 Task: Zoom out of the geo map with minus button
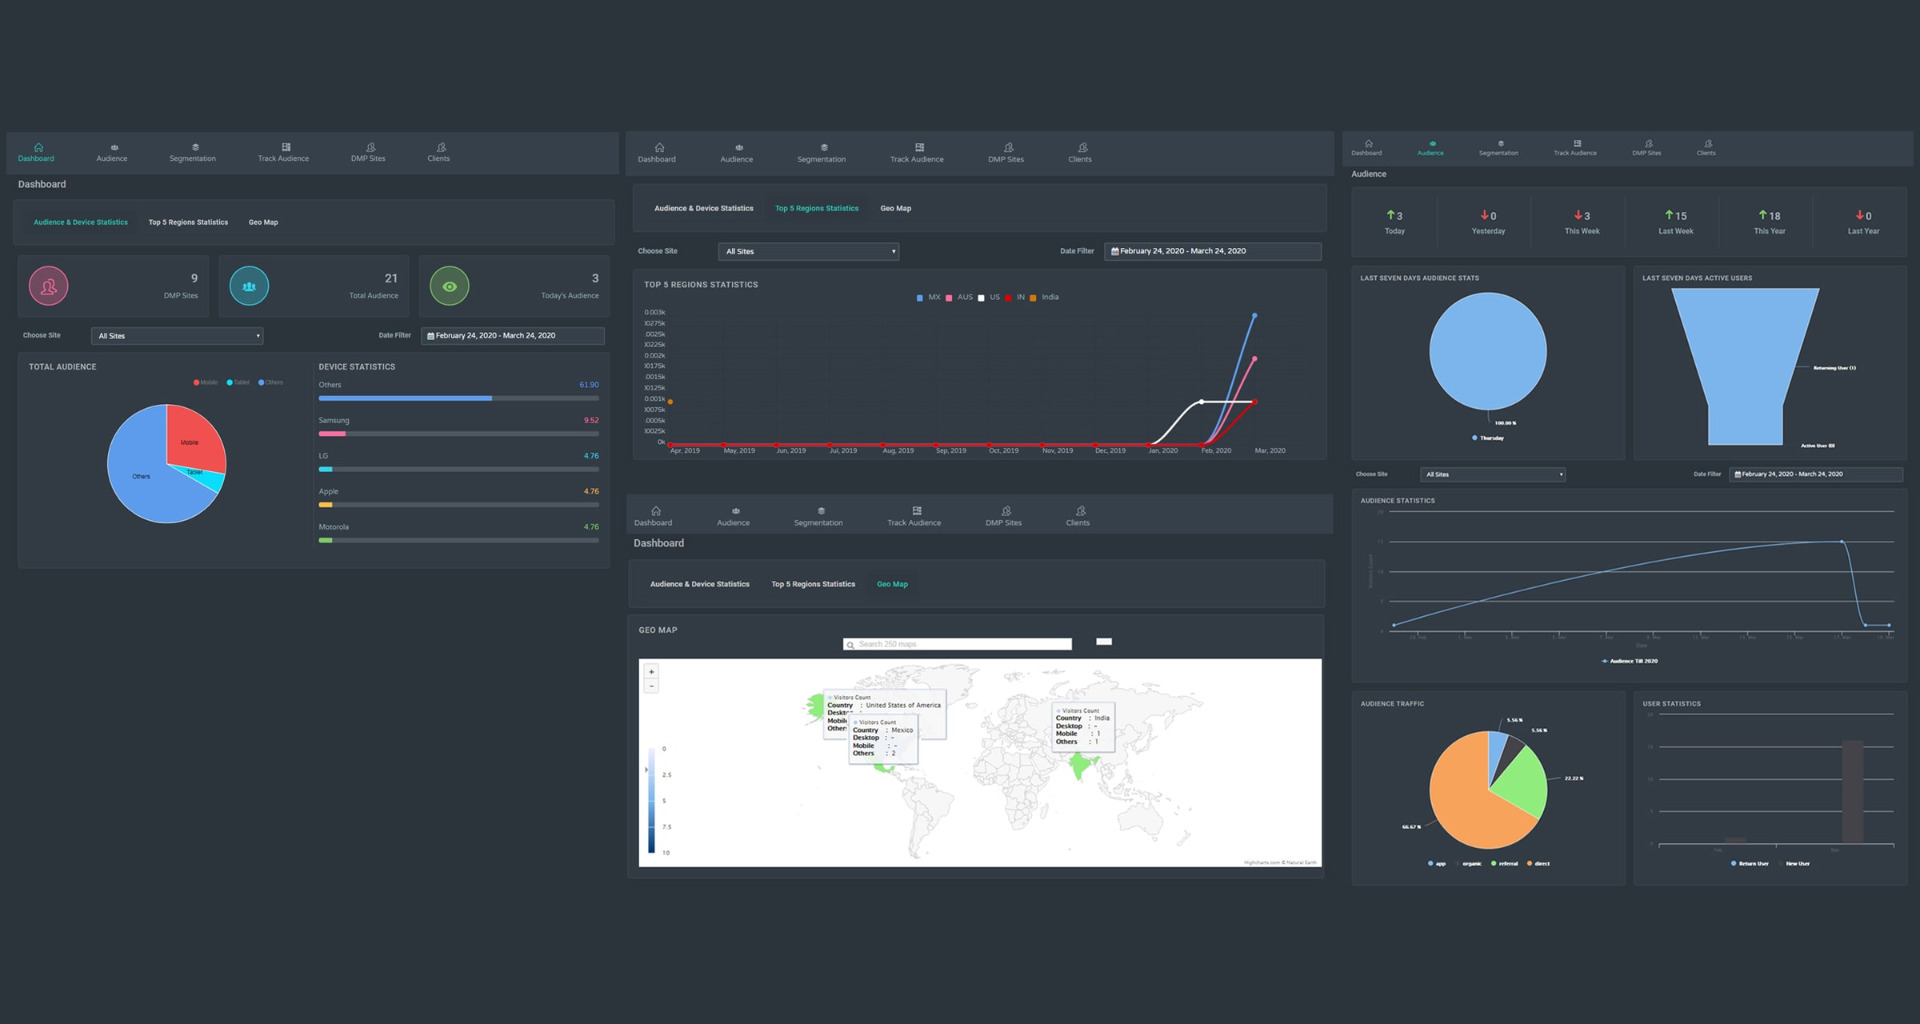click(651, 686)
